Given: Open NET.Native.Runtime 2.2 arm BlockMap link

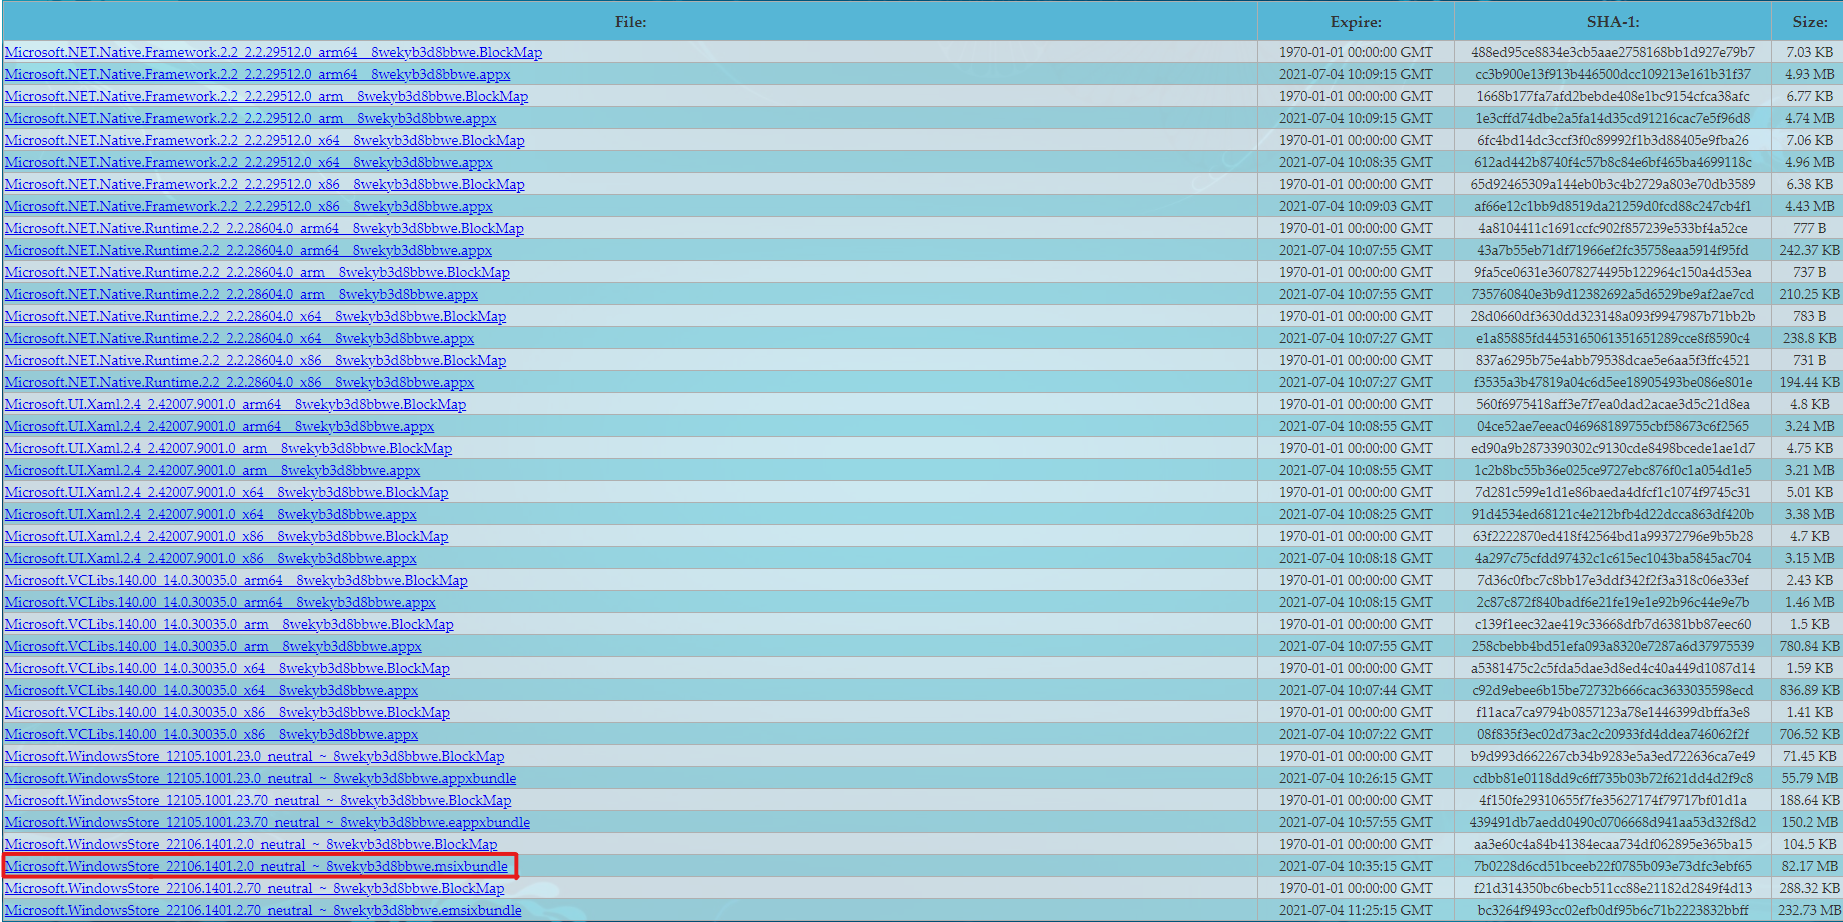Looking at the screenshot, I should tap(257, 272).
